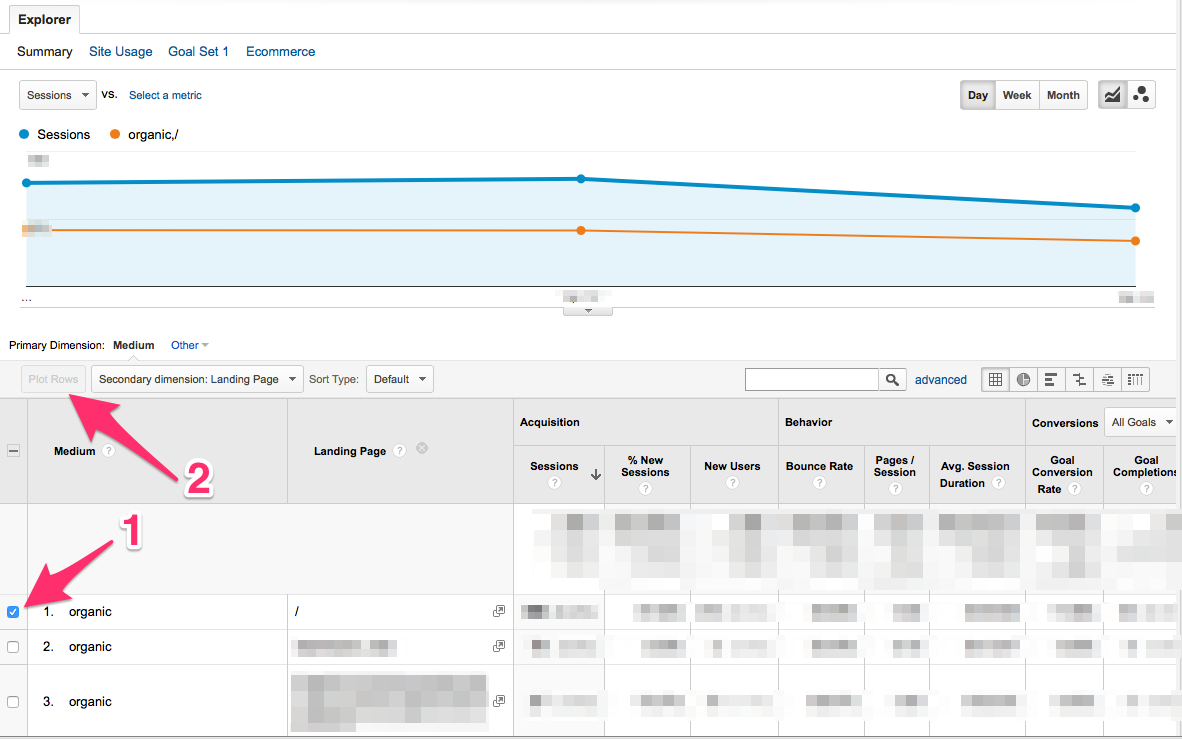1182x739 pixels.
Task: Open the All Goals conversions dropdown
Action: pyautogui.click(x=1142, y=422)
